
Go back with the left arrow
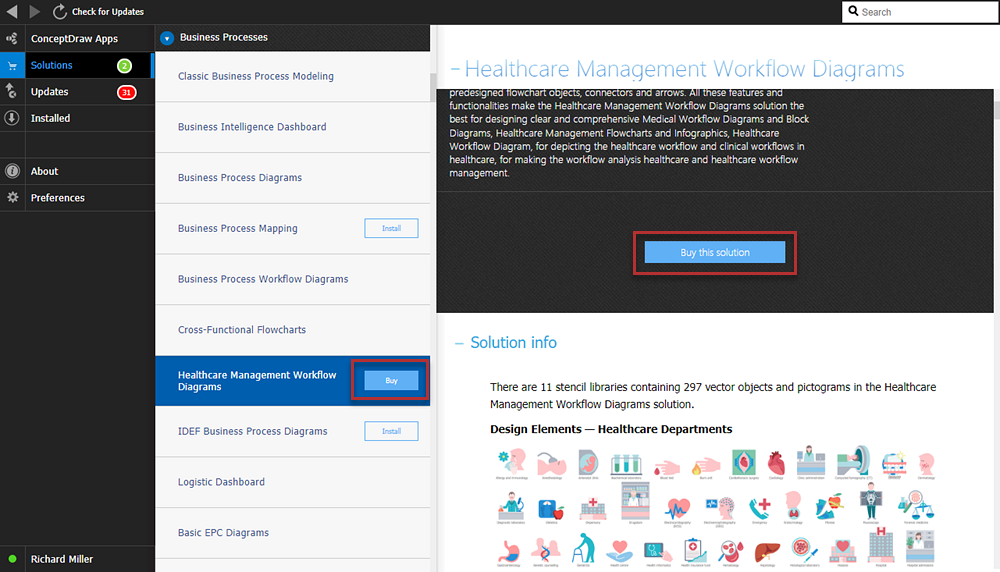pyautogui.click(x=11, y=11)
